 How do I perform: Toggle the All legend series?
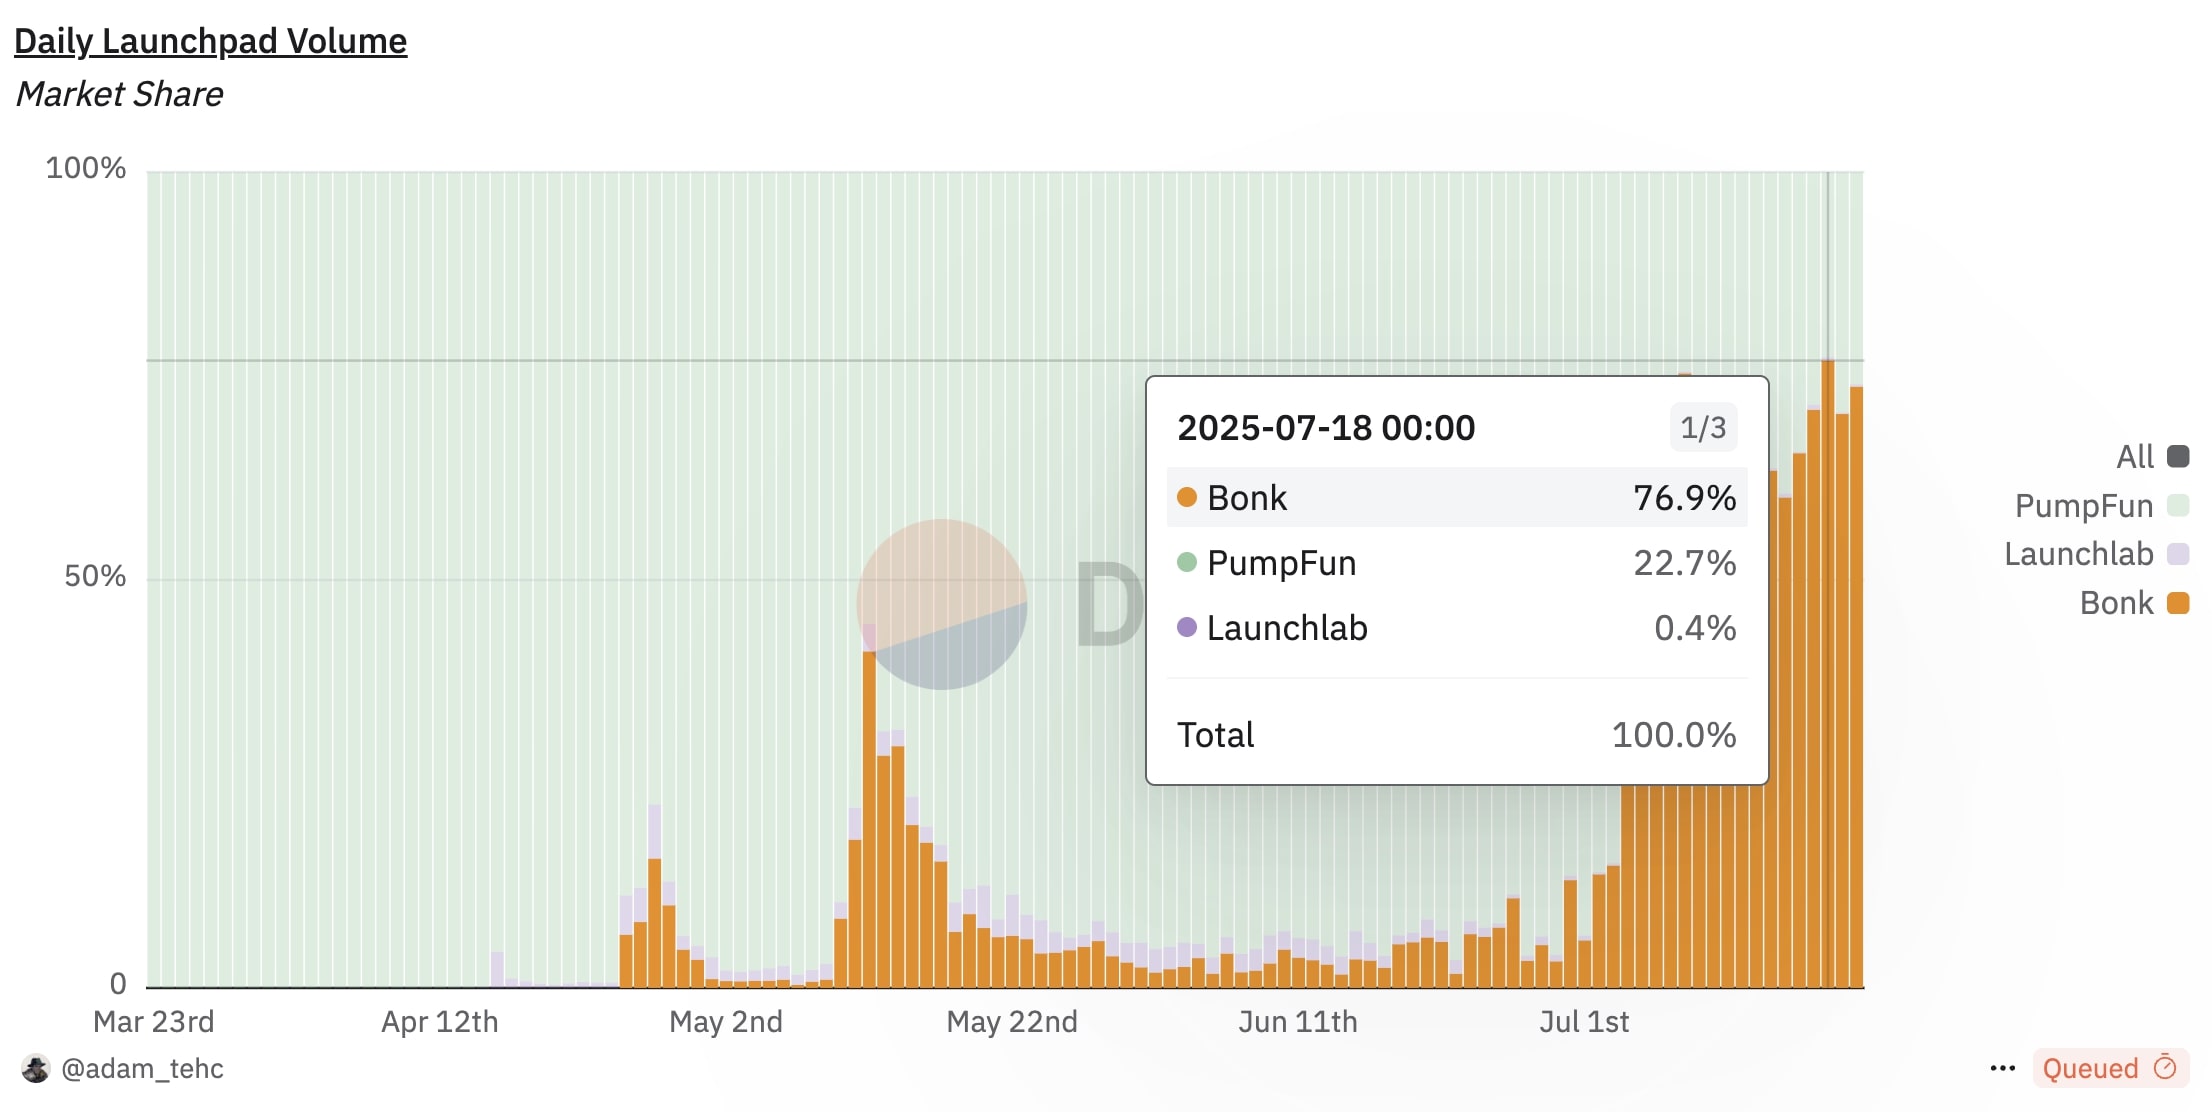point(2152,457)
